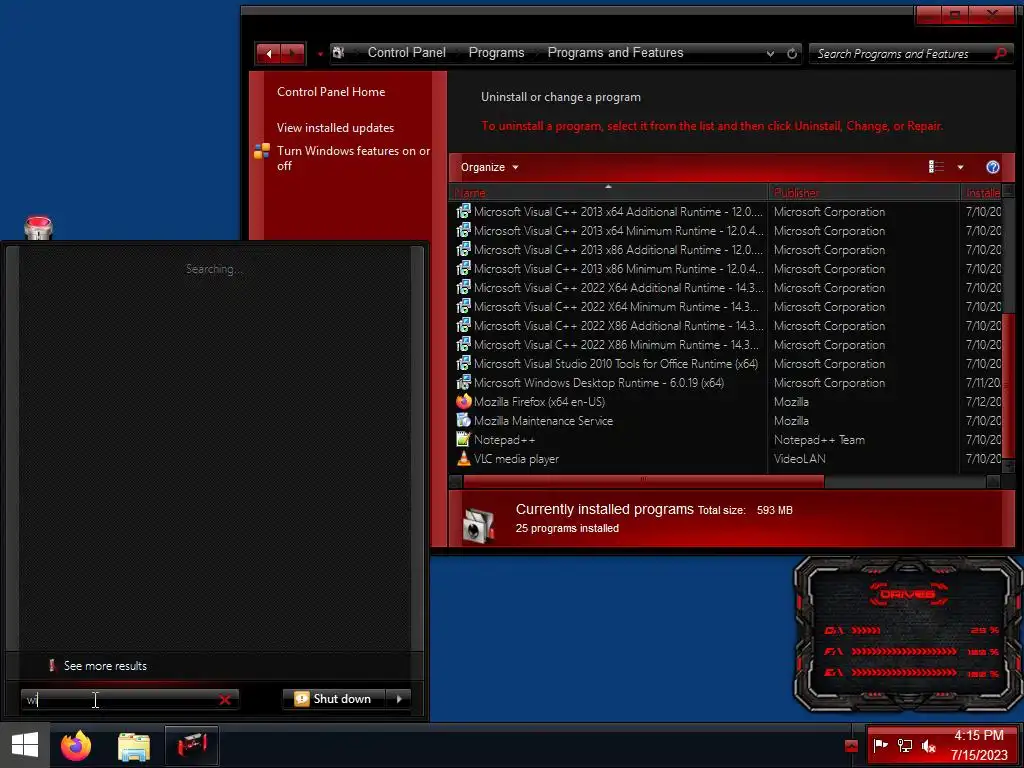Viewport: 1024px width, 768px height.
Task: Refresh the Programs and Features view
Action: (x=792, y=54)
